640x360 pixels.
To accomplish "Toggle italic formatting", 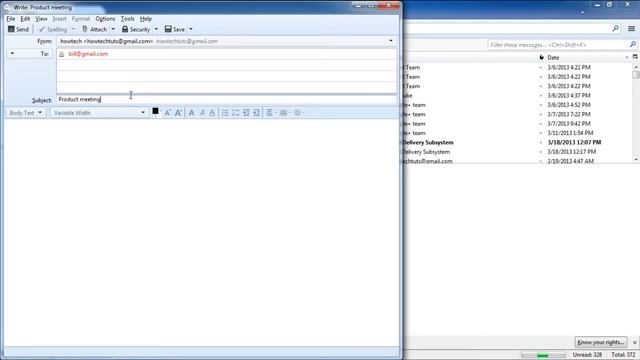I will pos(202,113).
